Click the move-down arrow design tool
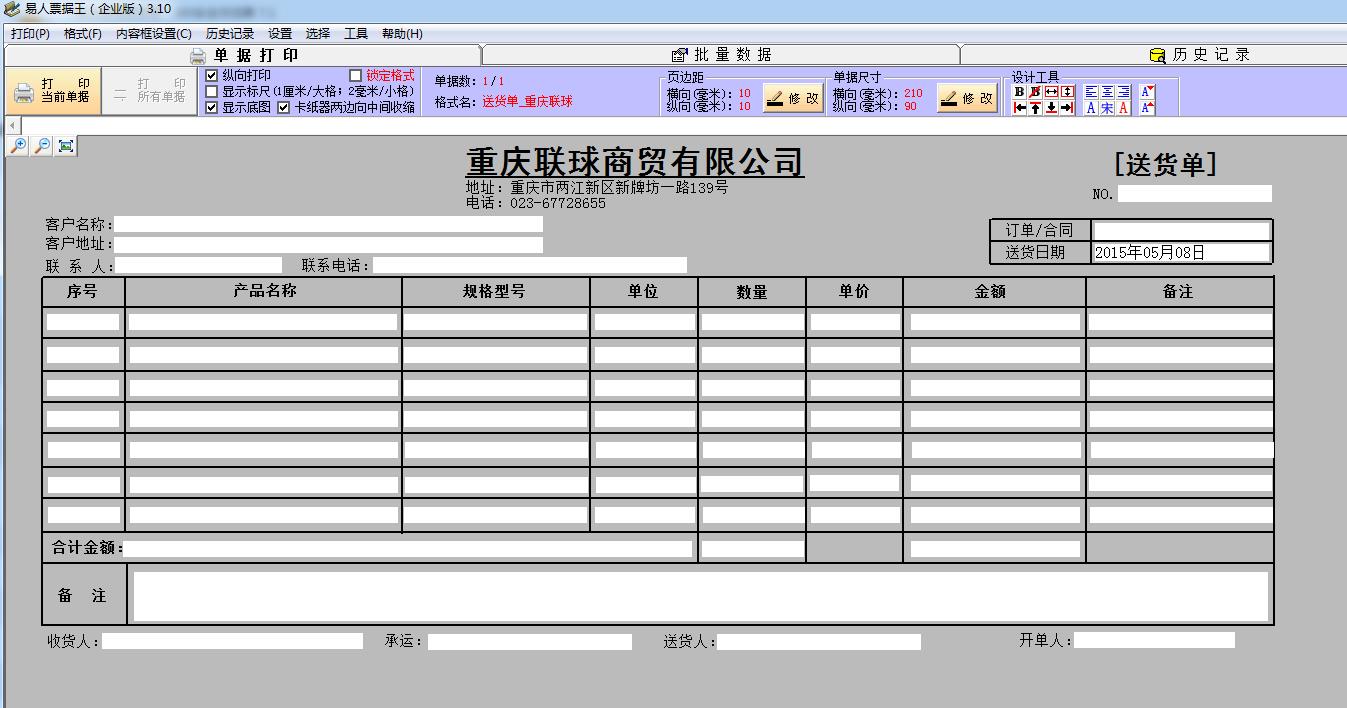 [1051, 108]
